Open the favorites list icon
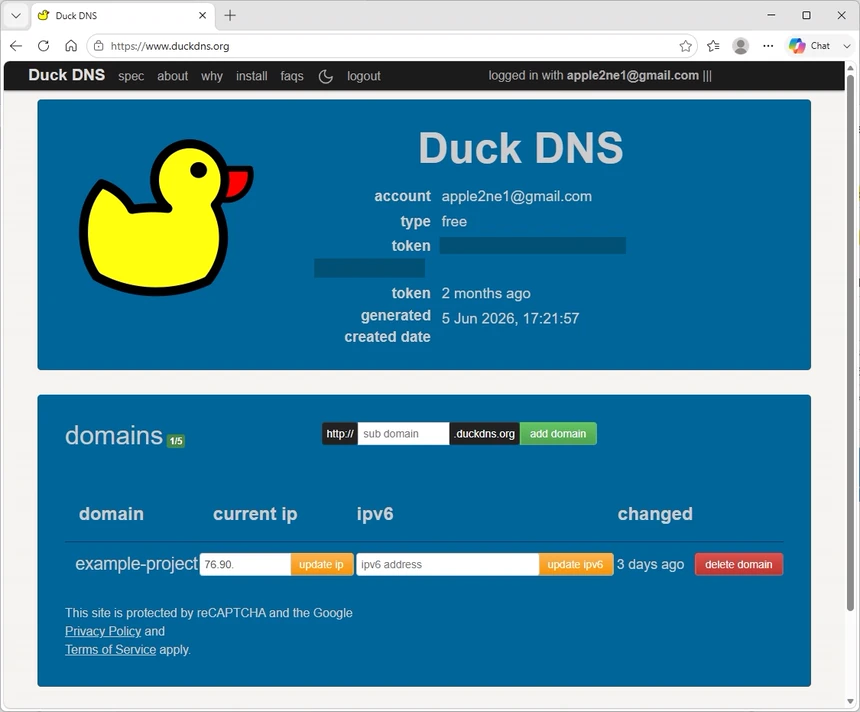 (713, 46)
